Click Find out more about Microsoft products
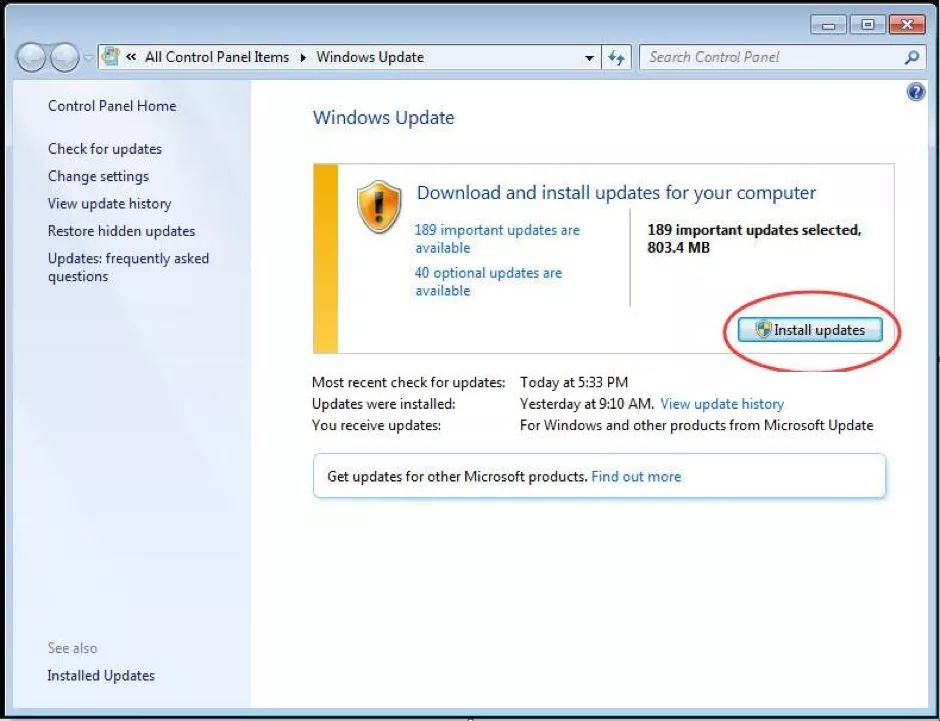Image resolution: width=940 pixels, height=721 pixels. pos(636,477)
